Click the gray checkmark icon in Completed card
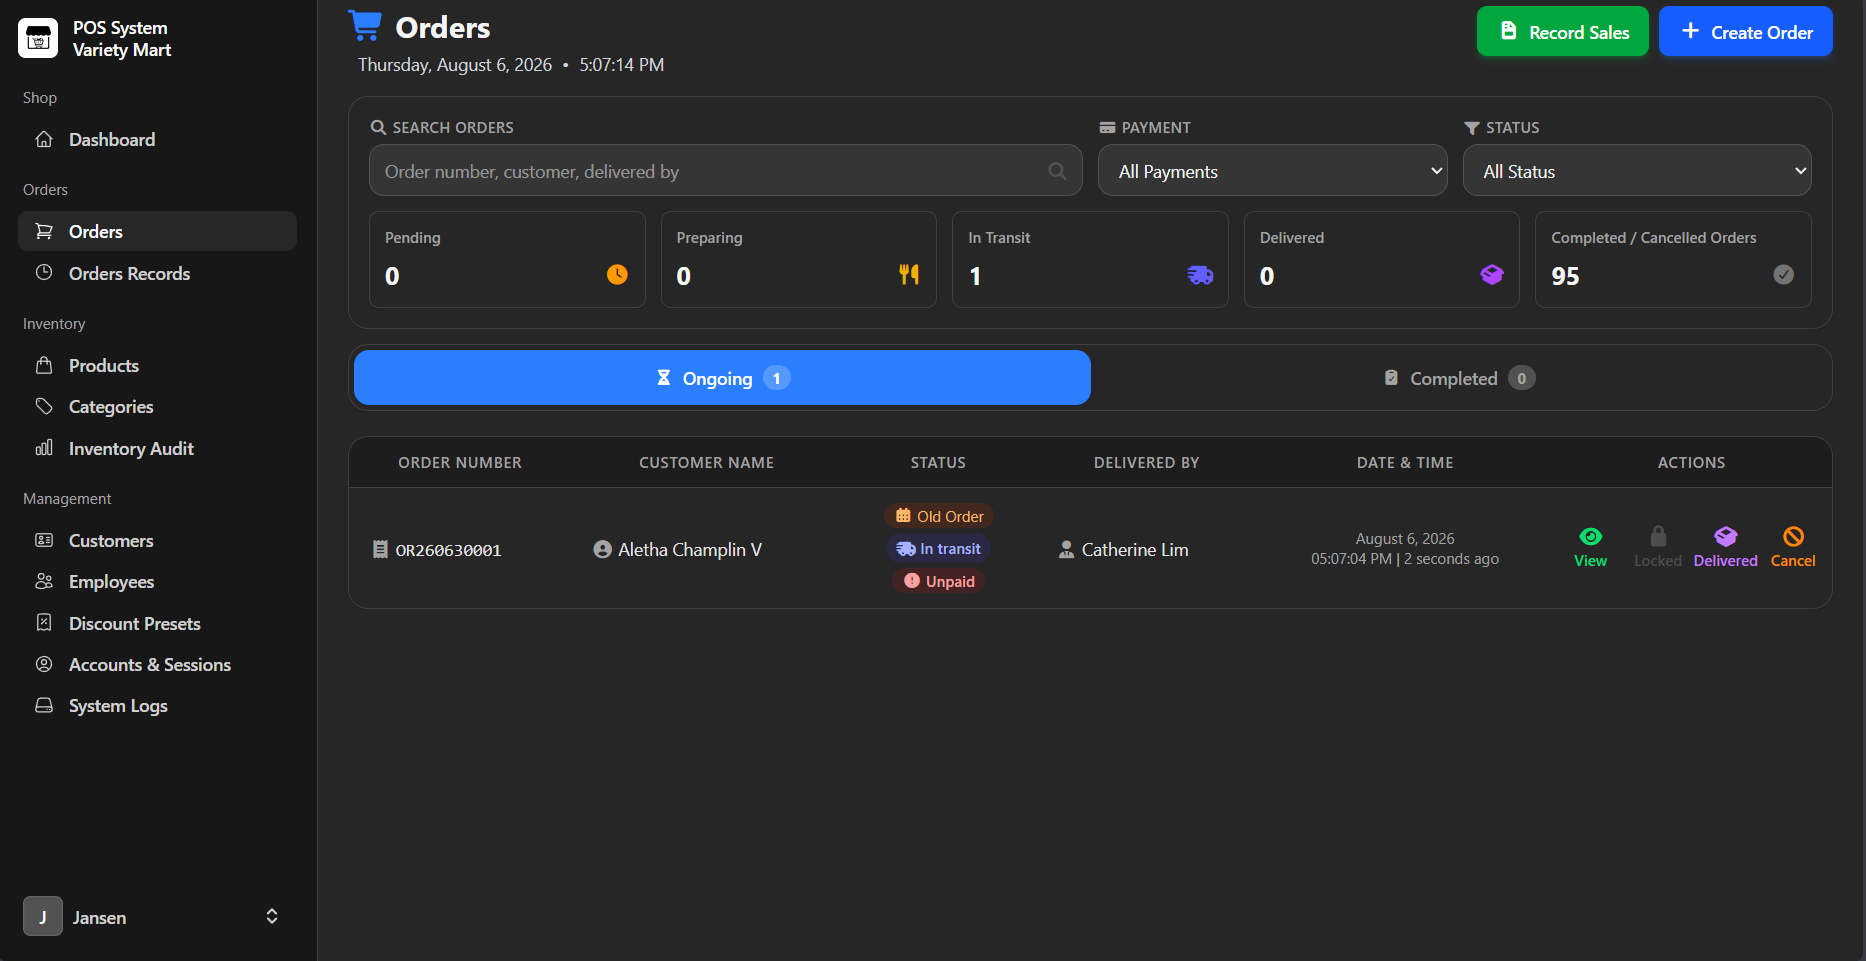This screenshot has height=961, width=1866. pyautogui.click(x=1783, y=274)
